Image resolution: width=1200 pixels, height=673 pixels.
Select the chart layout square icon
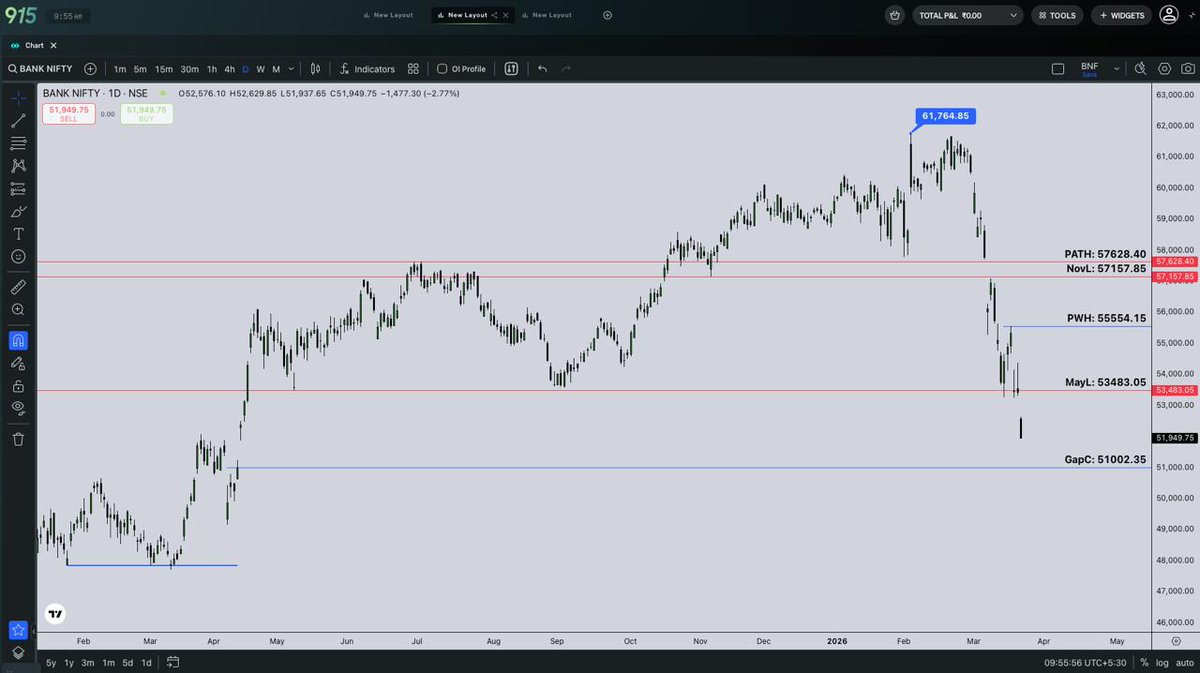coord(1058,69)
